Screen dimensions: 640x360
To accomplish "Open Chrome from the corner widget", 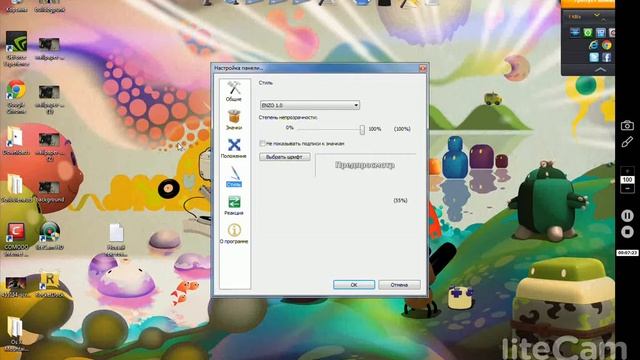I will (607, 45).
